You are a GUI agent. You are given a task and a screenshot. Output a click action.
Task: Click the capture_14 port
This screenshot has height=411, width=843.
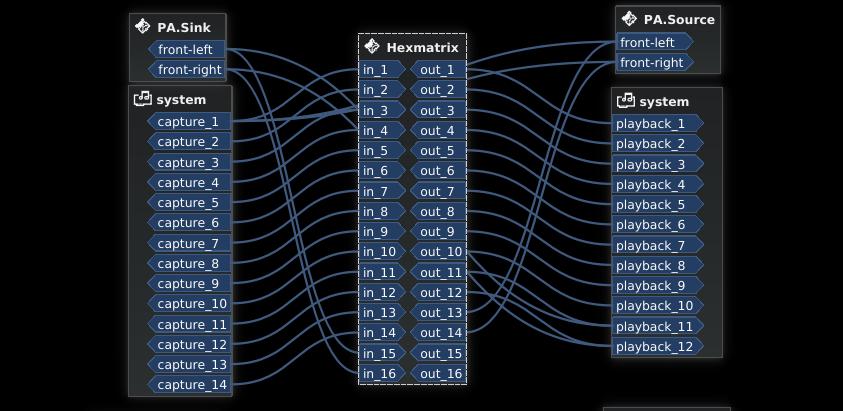coord(190,385)
